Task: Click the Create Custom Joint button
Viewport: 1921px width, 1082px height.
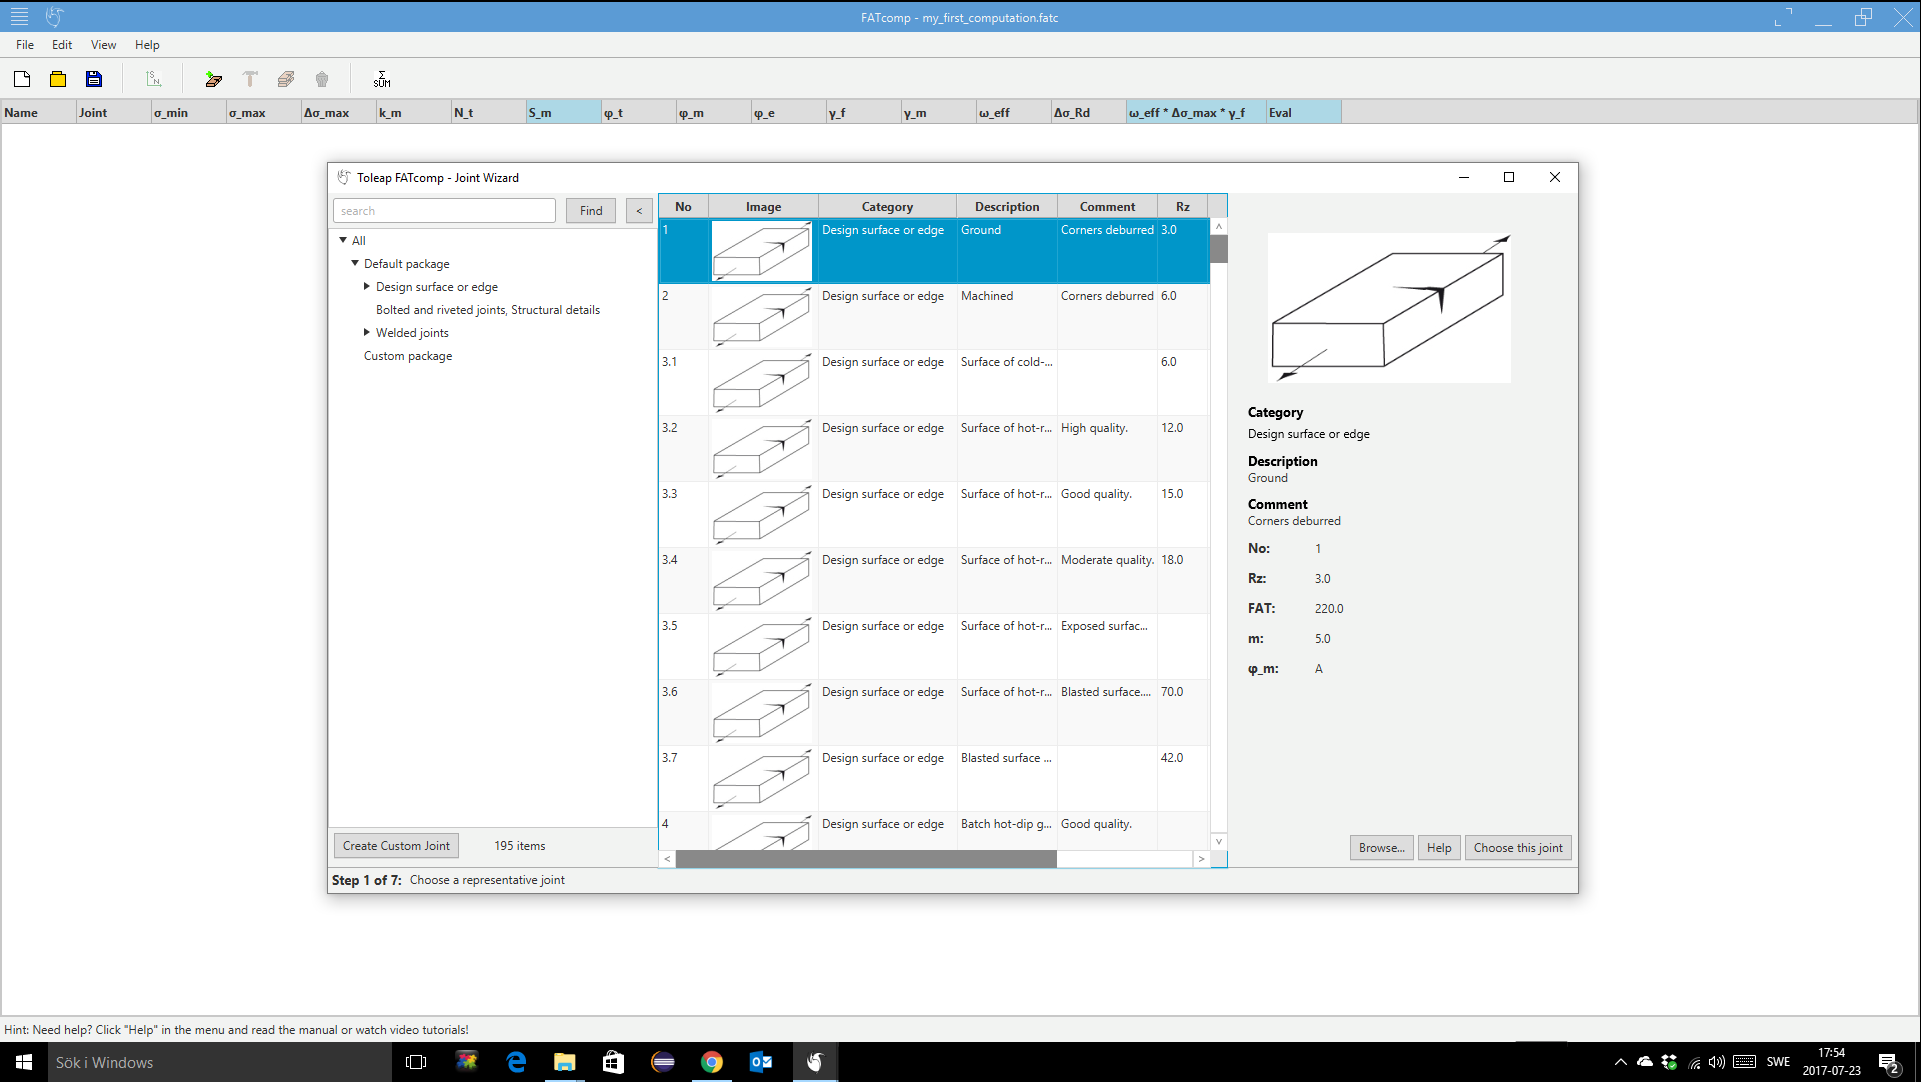Action: coord(396,846)
